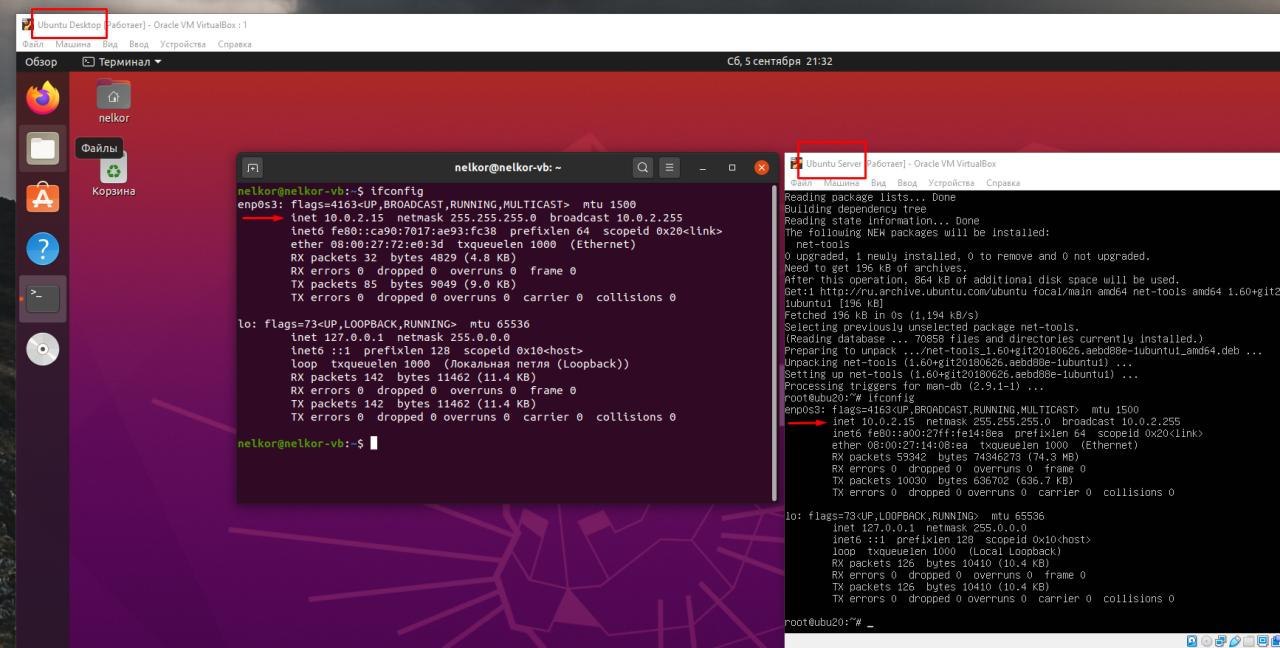
Task: Close the nelkor terminal window
Action: [x=761, y=168]
